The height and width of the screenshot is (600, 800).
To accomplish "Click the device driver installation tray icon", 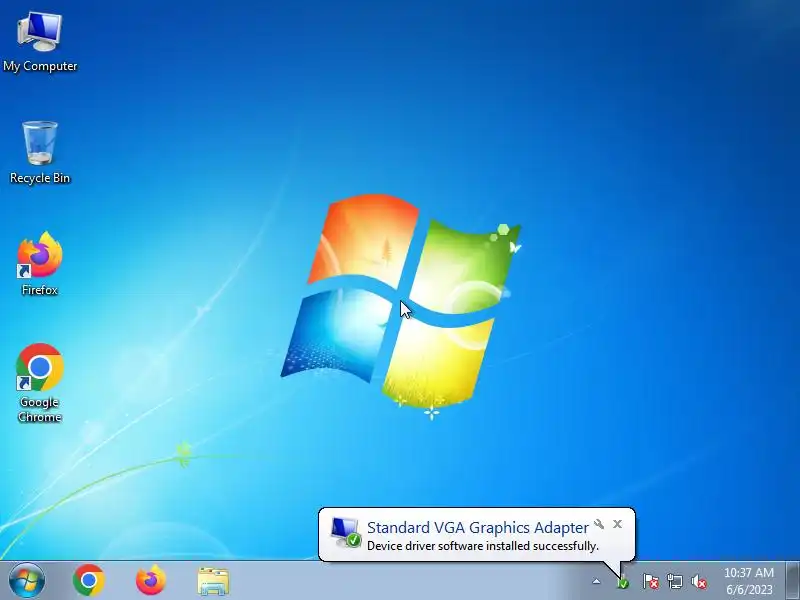I will click(x=623, y=582).
